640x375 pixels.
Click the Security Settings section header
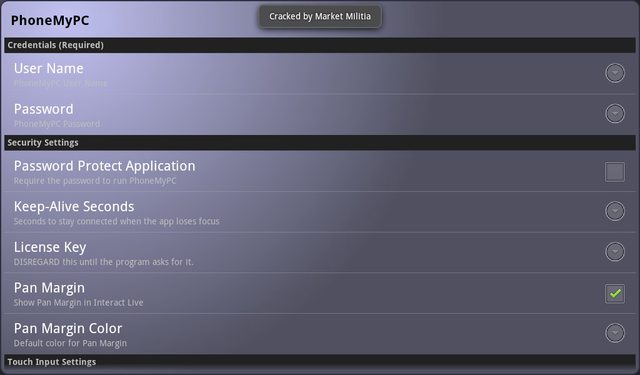[320, 143]
